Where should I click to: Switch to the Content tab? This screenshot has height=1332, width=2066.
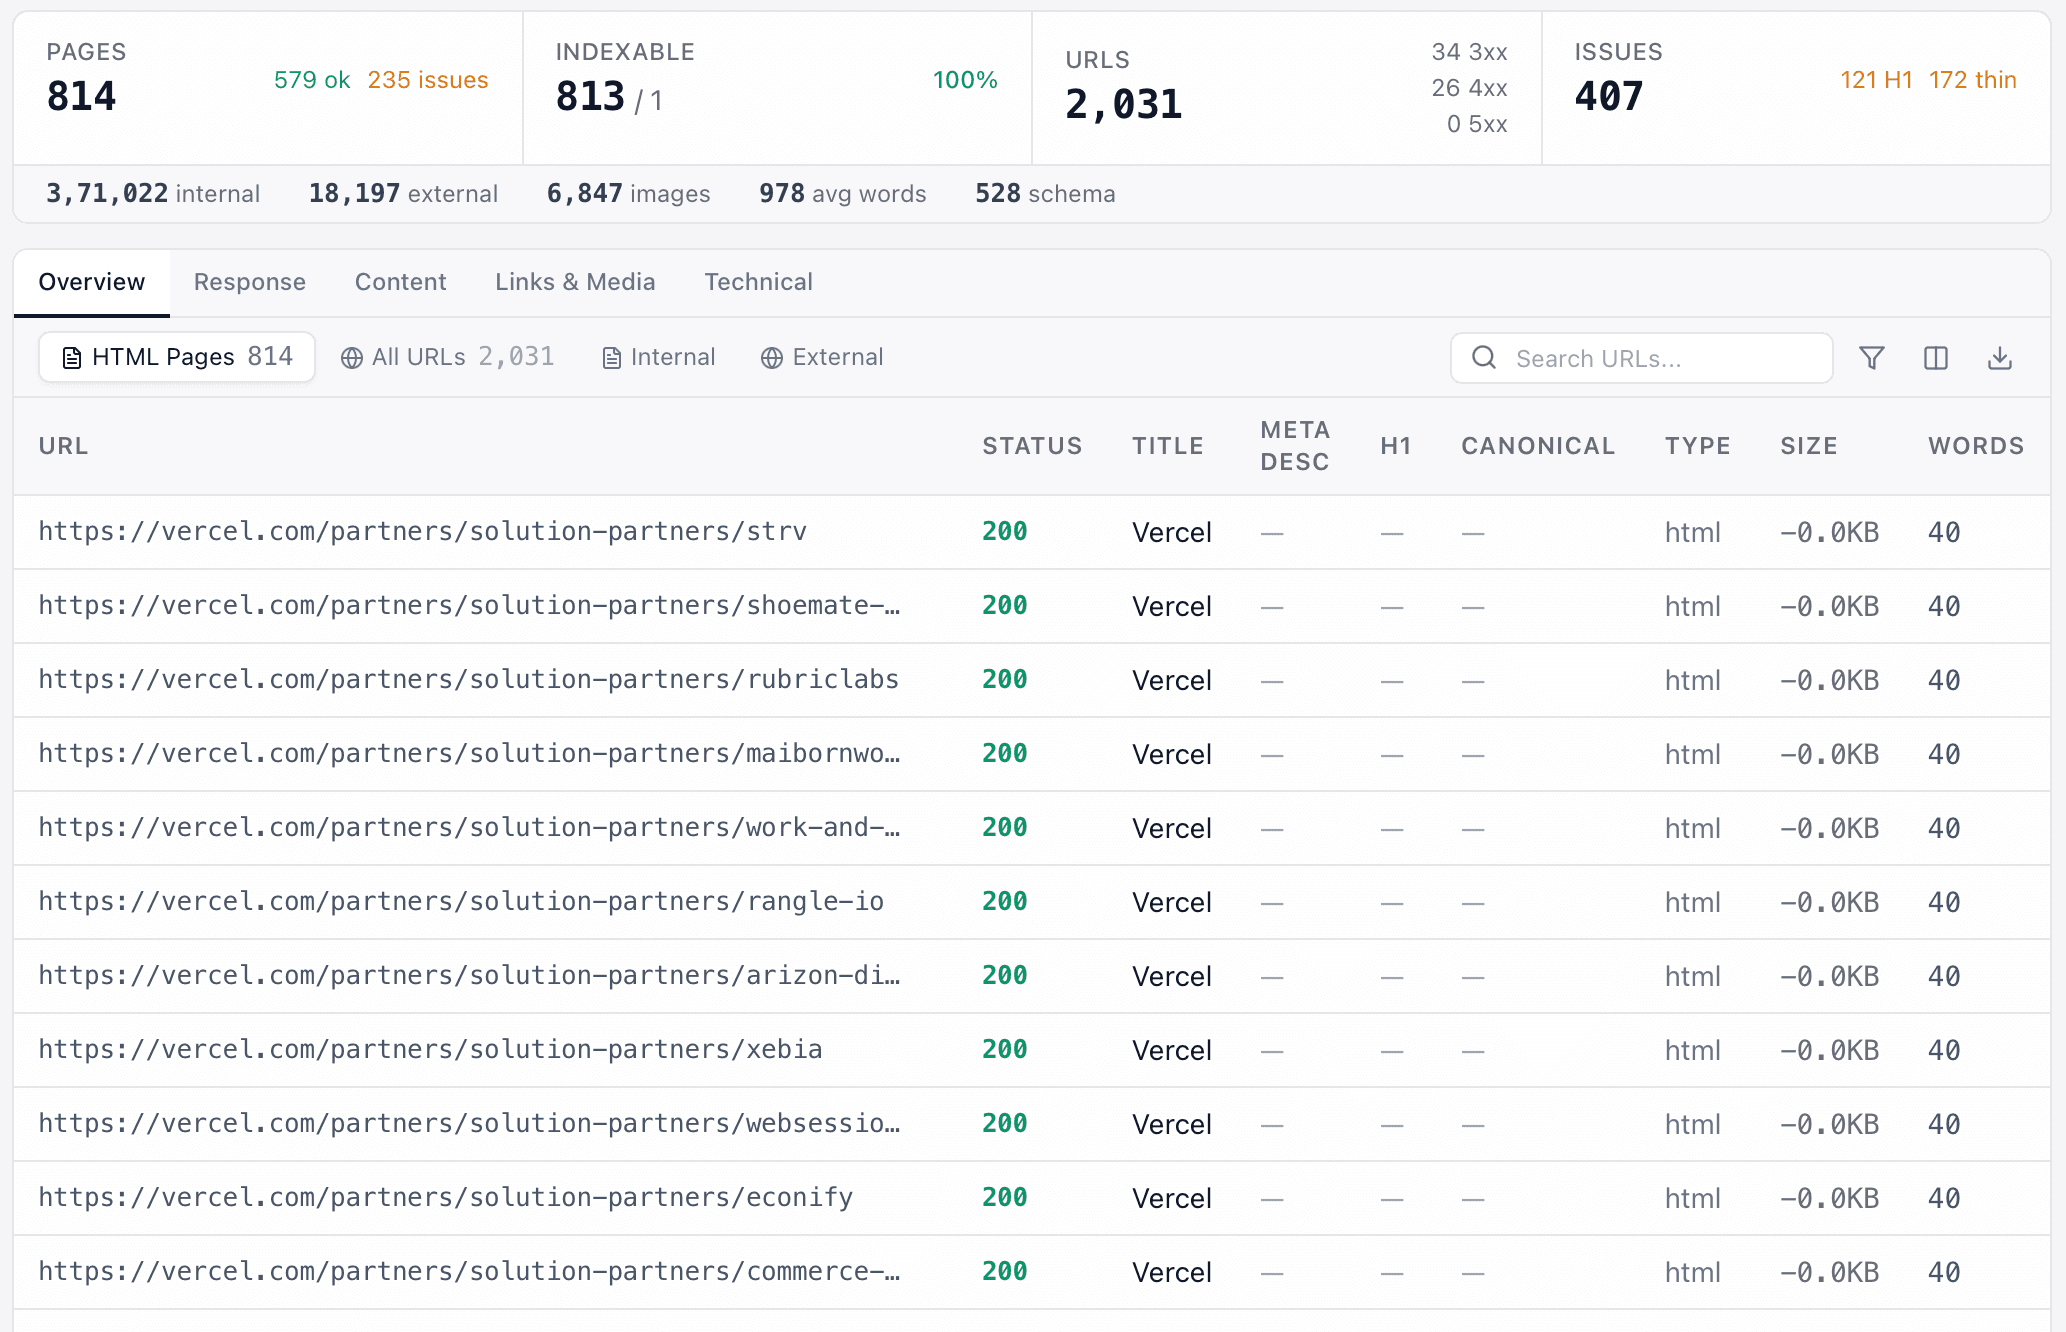400,282
